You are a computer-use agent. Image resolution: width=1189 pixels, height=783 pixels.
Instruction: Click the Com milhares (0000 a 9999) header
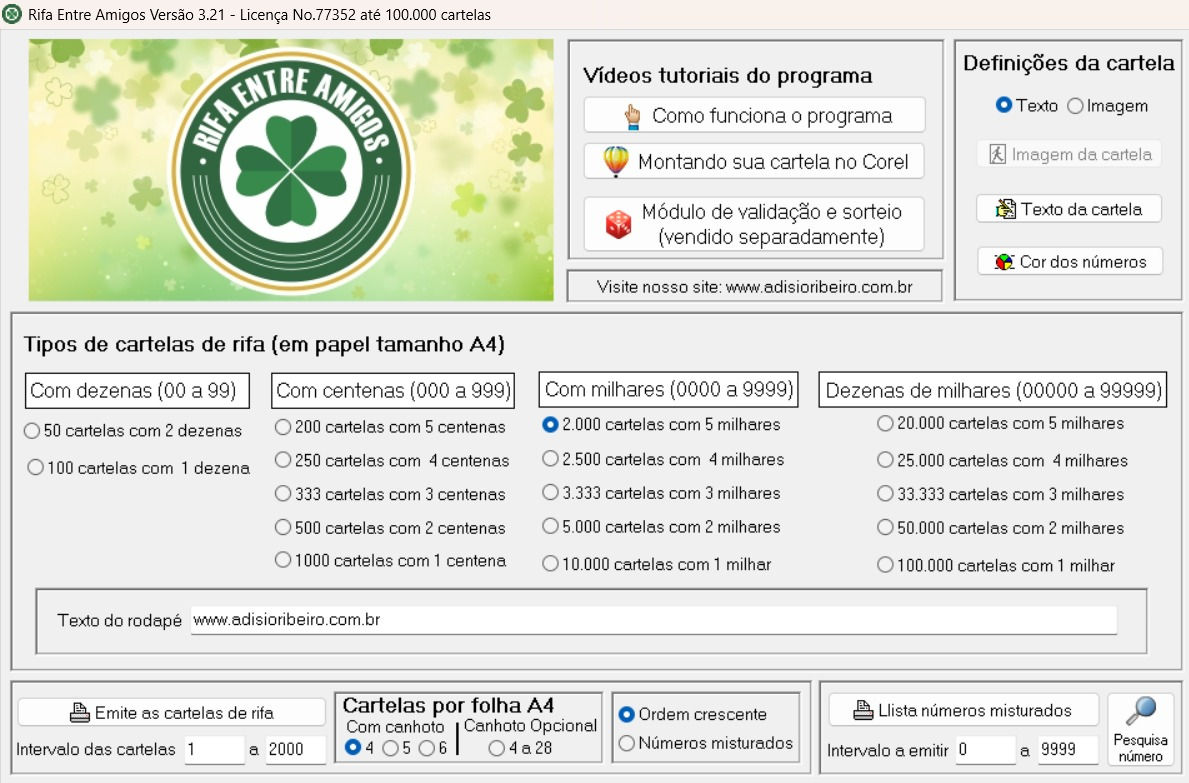669,390
